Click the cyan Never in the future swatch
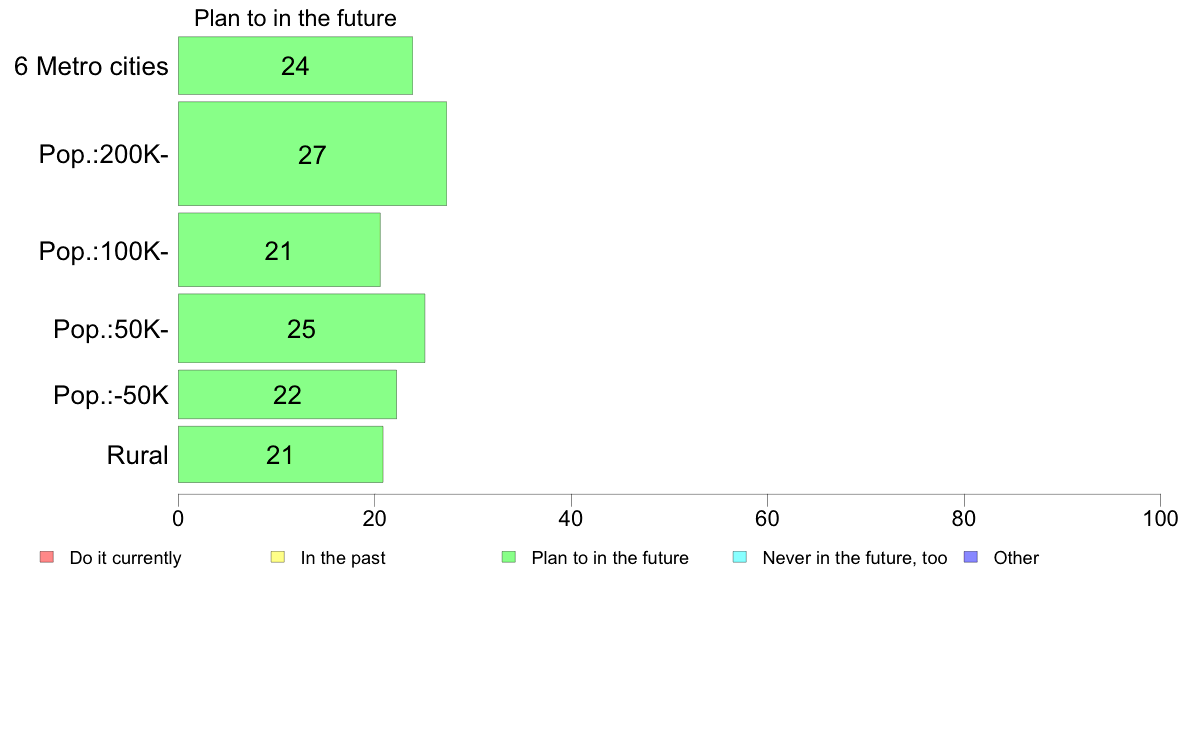 (x=740, y=557)
